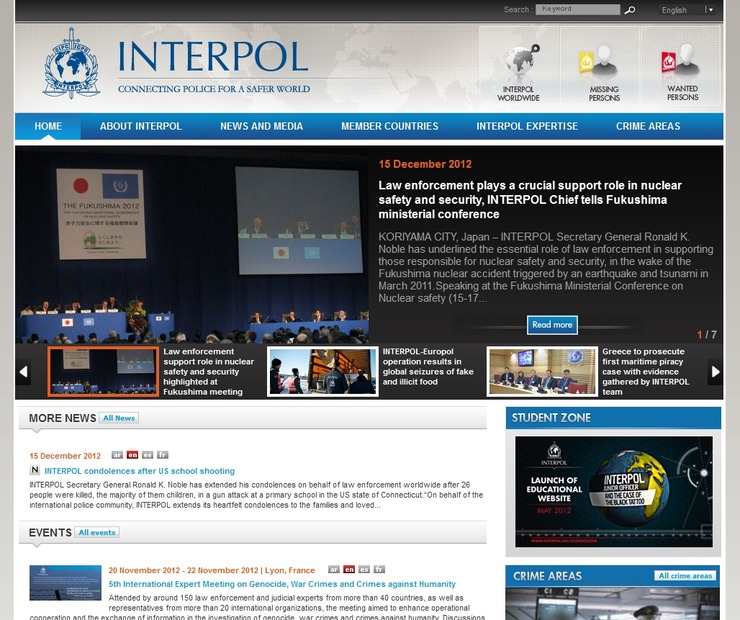
Task: Select 'es' language for the Genocide meeting event
Action: 364,569
